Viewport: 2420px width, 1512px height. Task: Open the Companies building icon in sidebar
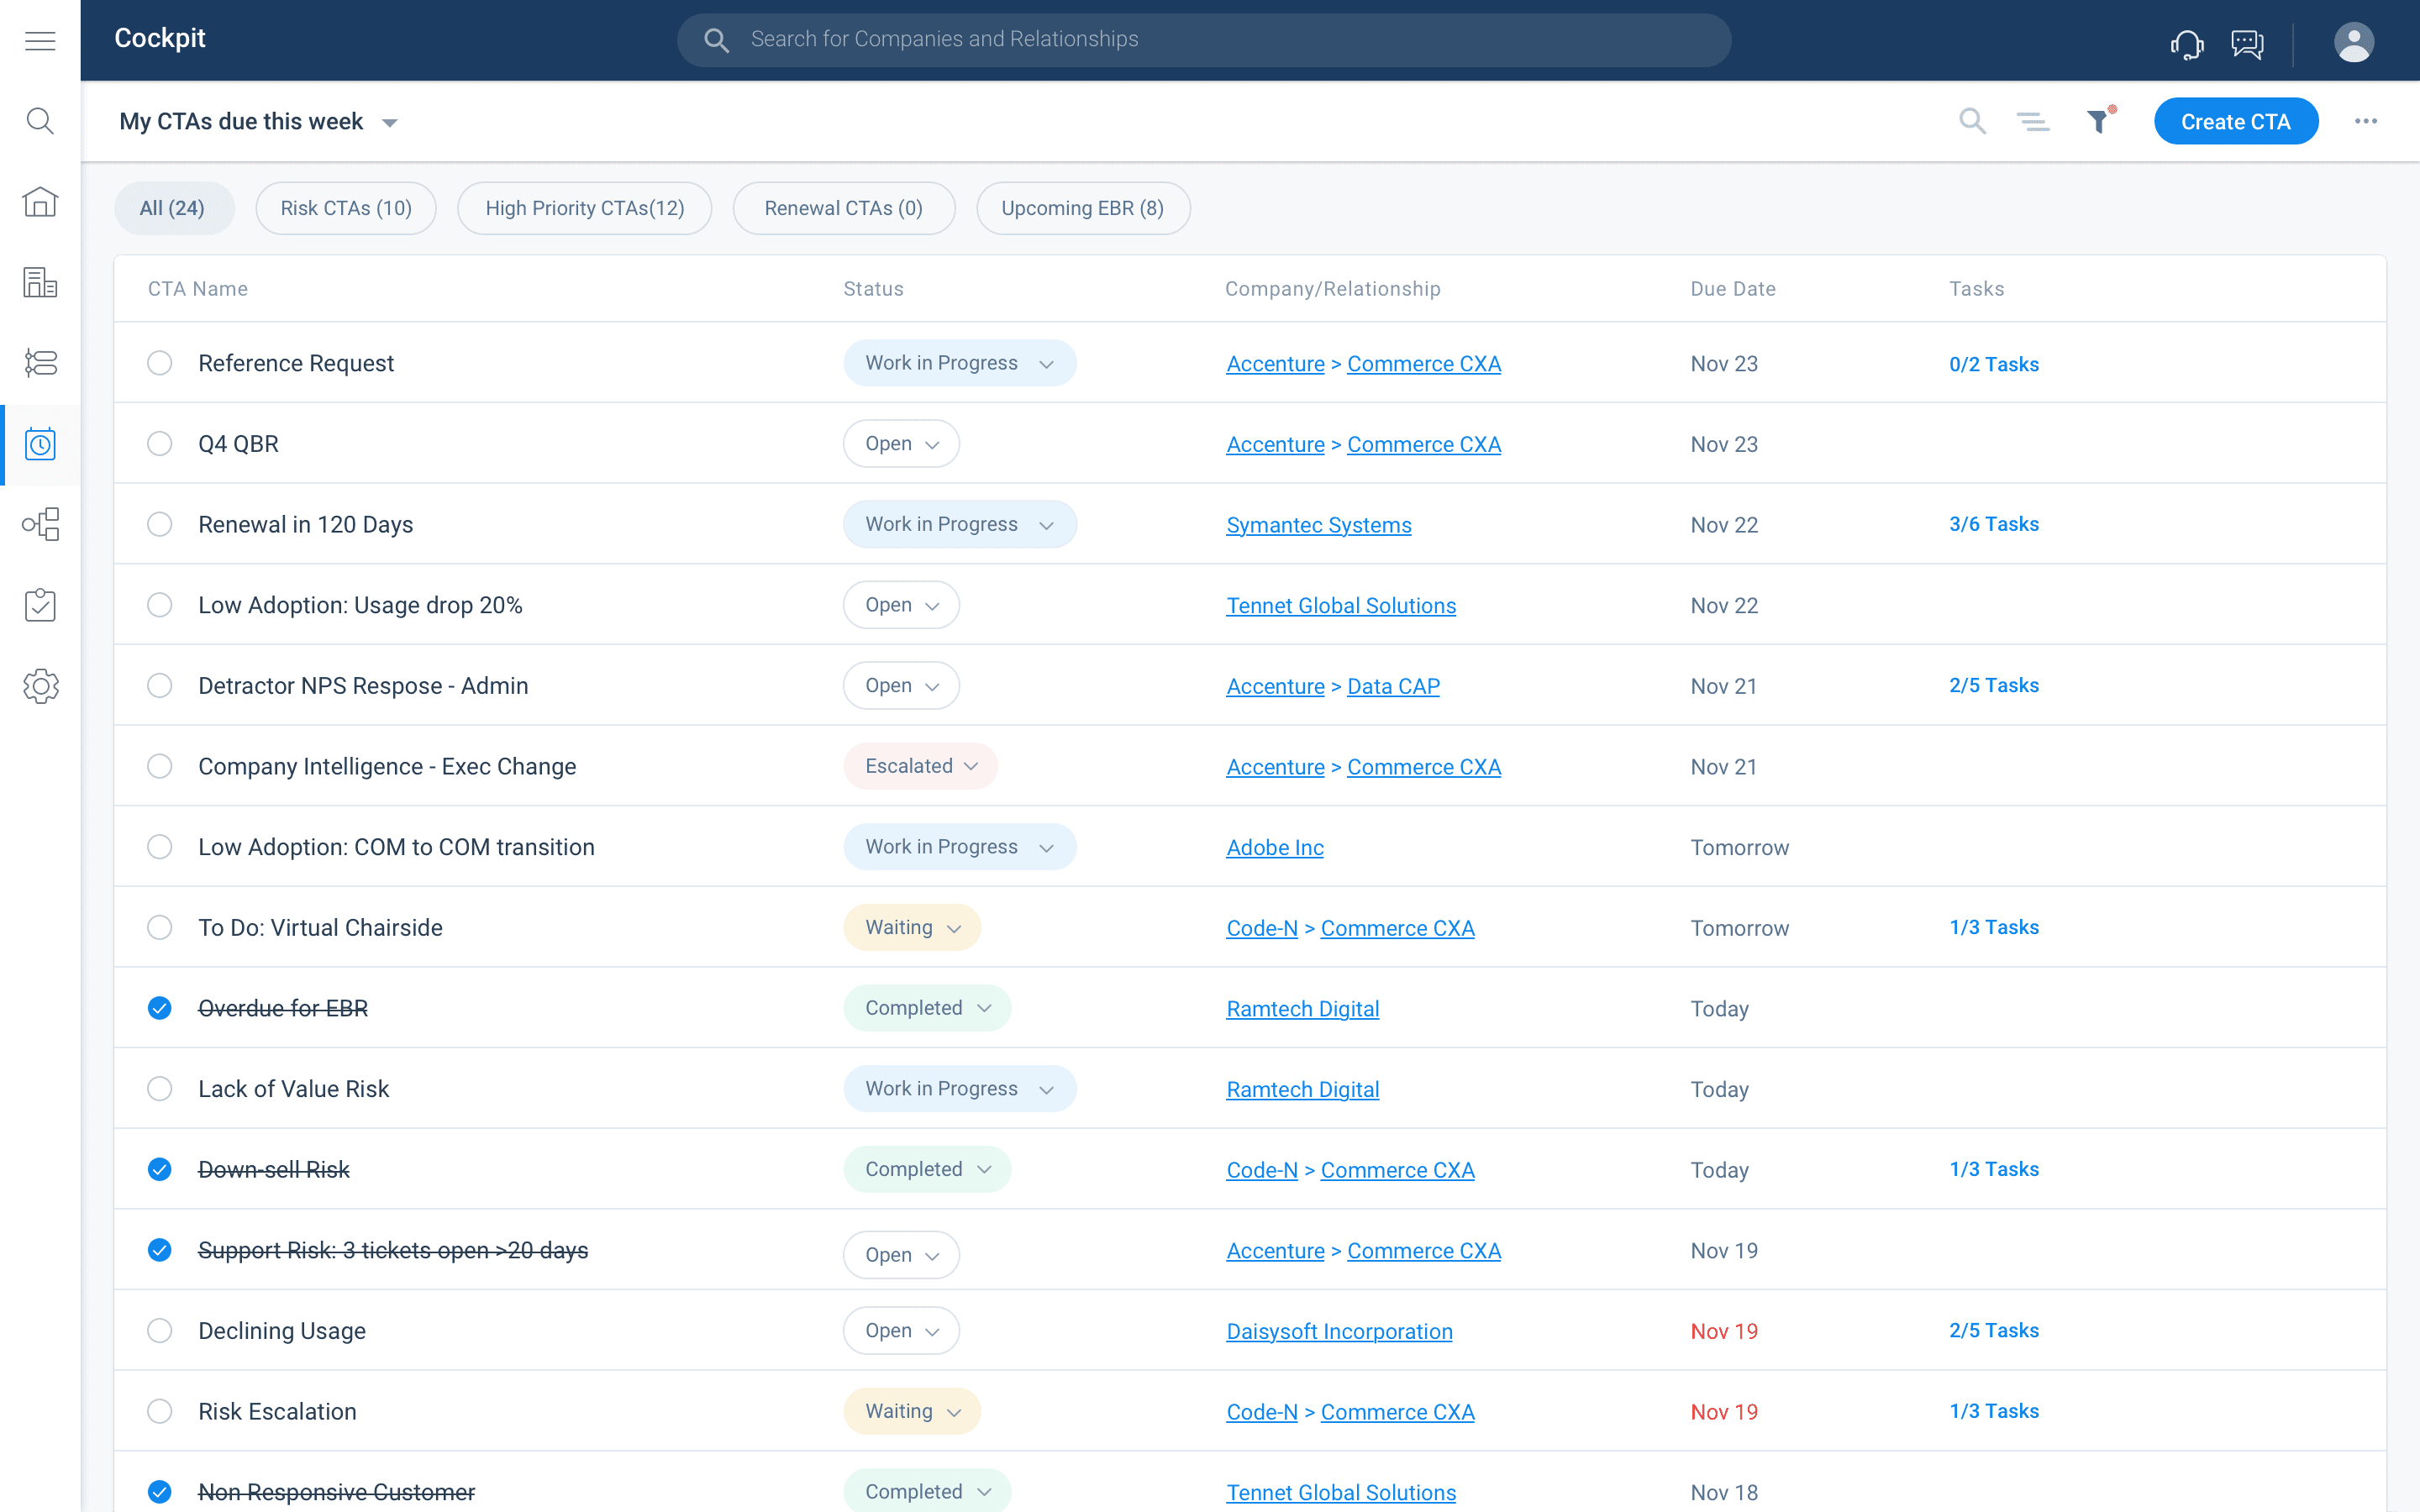click(40, 282)
